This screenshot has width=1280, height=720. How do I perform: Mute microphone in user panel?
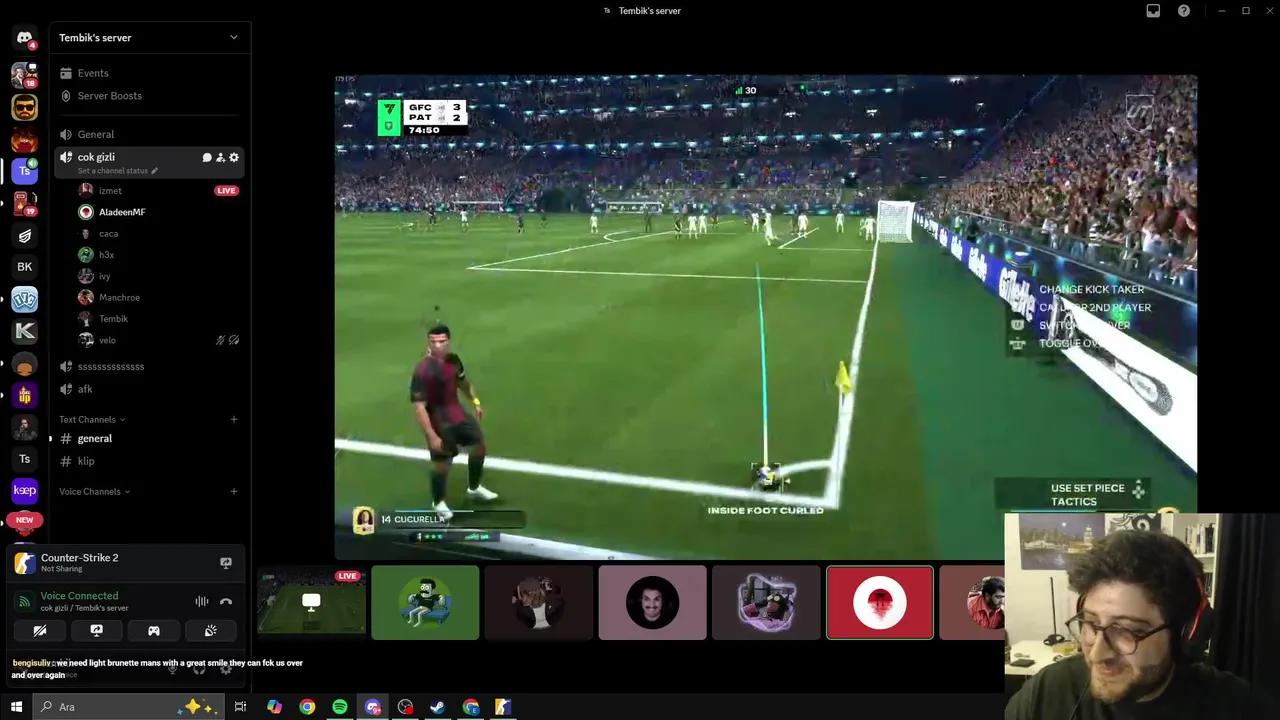click(172, 669)
